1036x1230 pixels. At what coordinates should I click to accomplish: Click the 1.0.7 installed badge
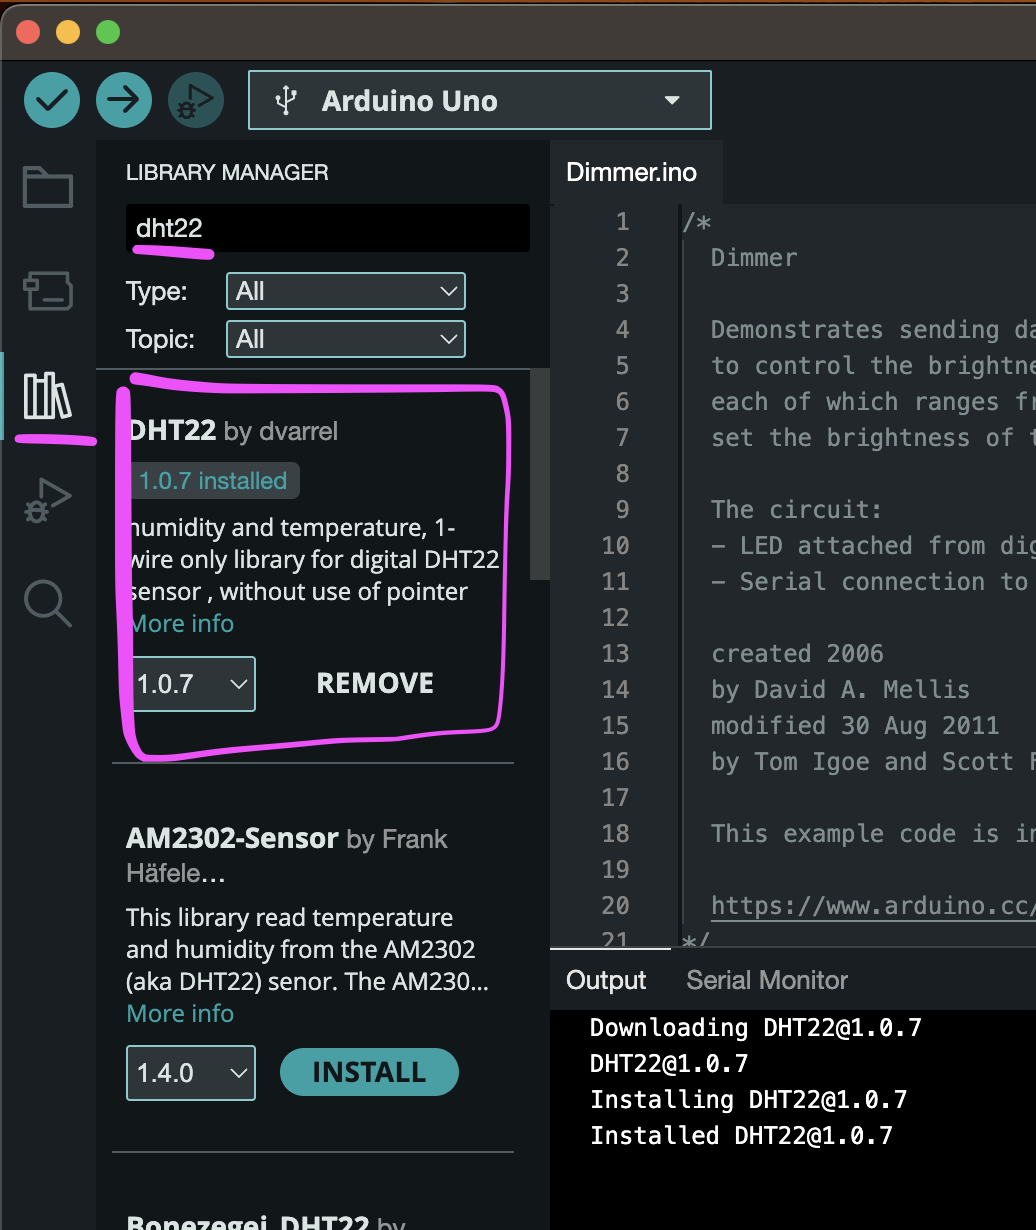tap(213, 481)
